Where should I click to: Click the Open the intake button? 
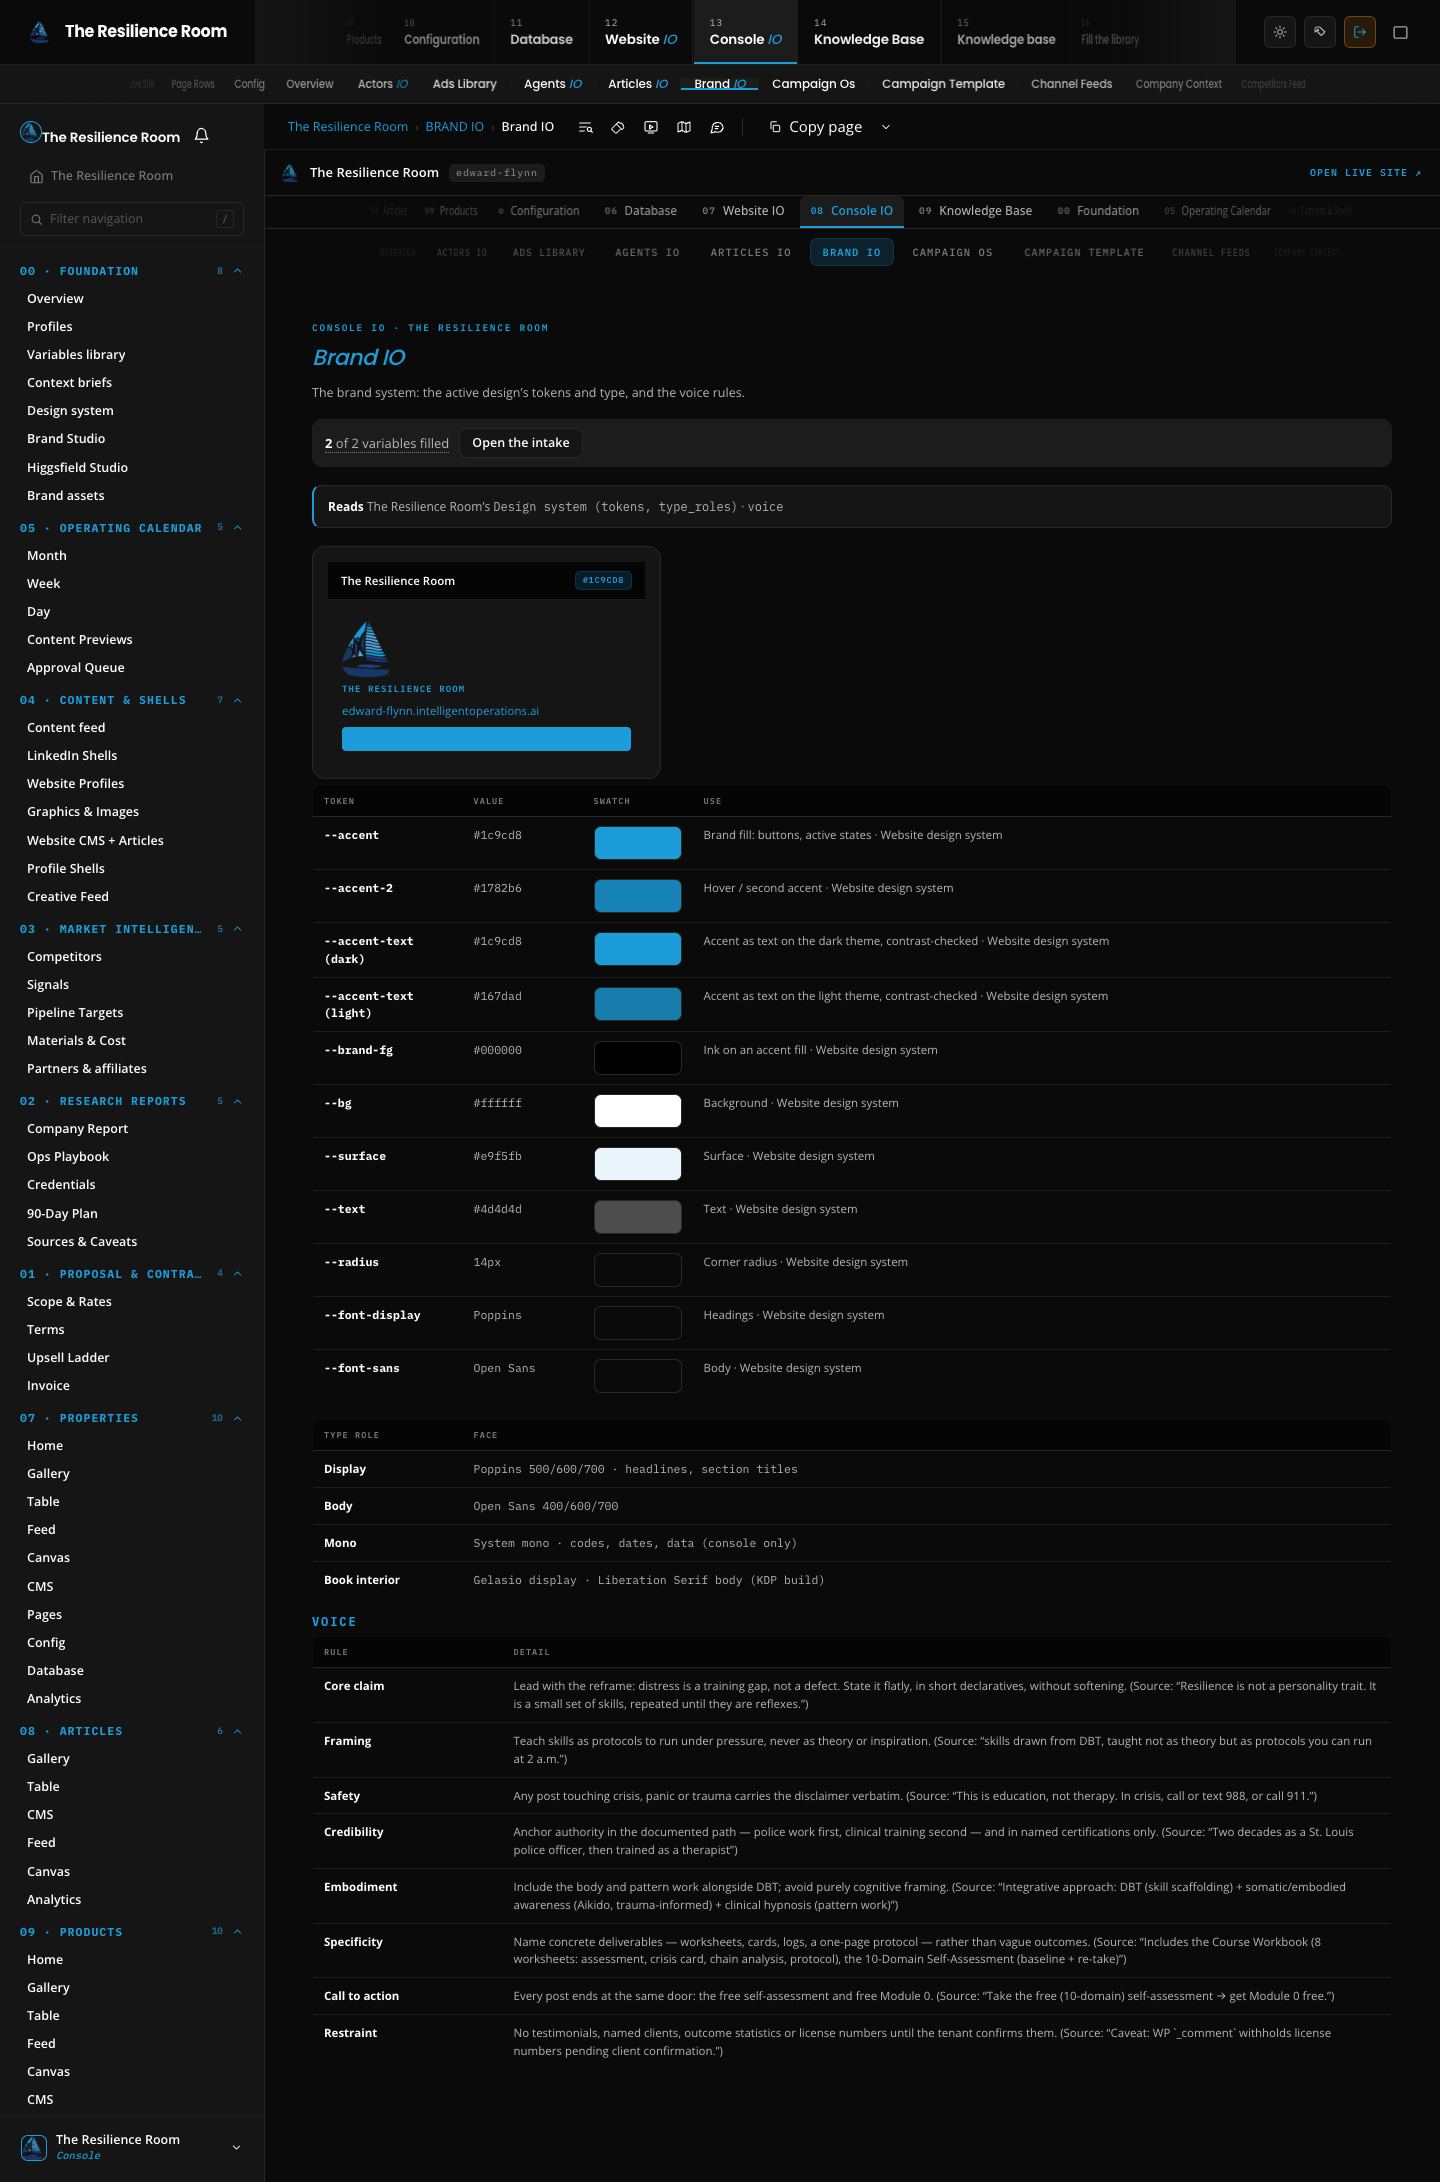point(521,443)
